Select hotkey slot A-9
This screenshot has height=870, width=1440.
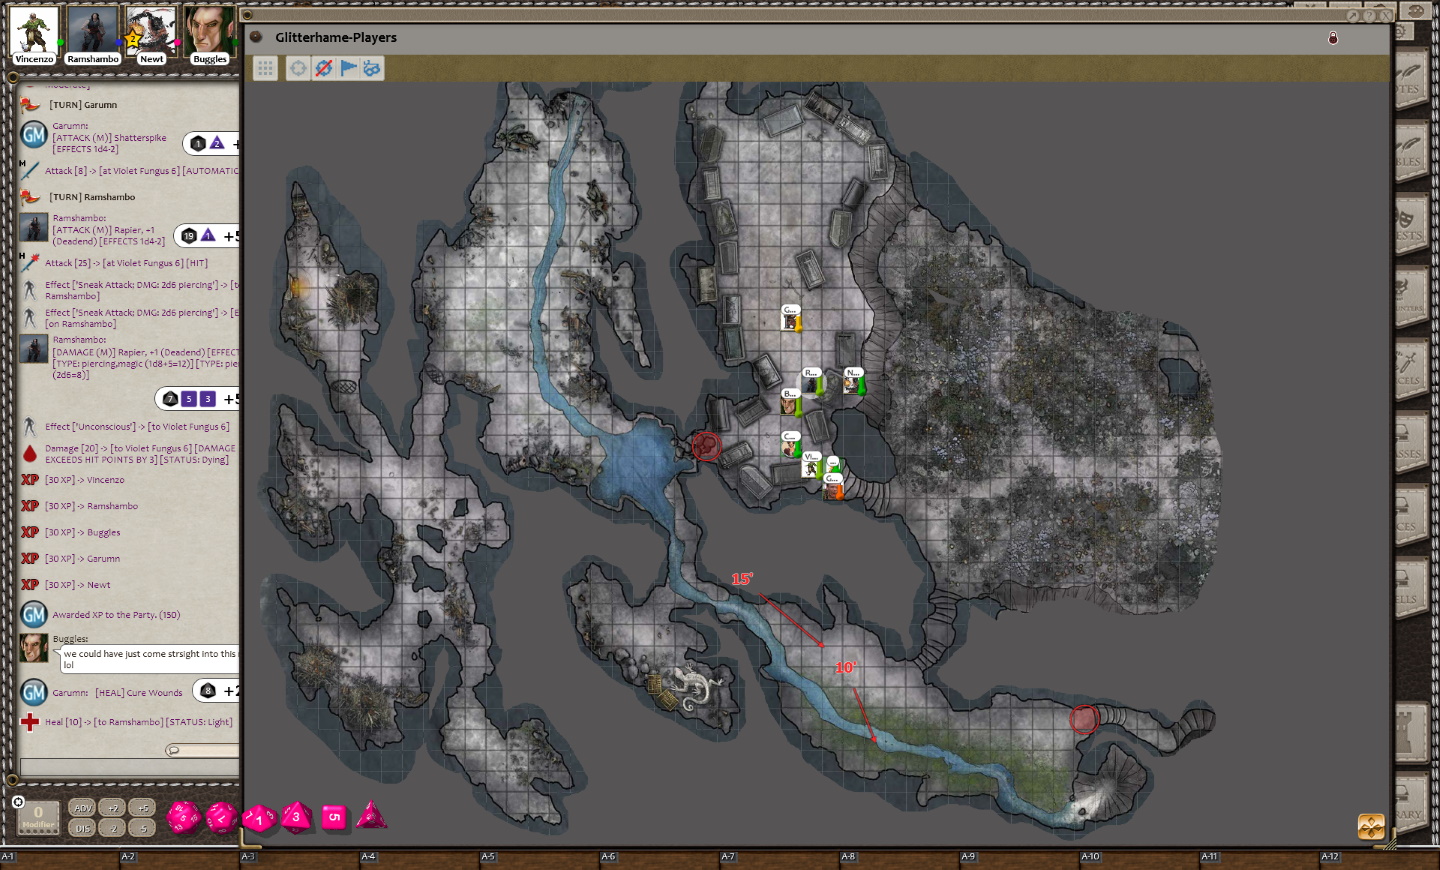[x=1019, y=858]
